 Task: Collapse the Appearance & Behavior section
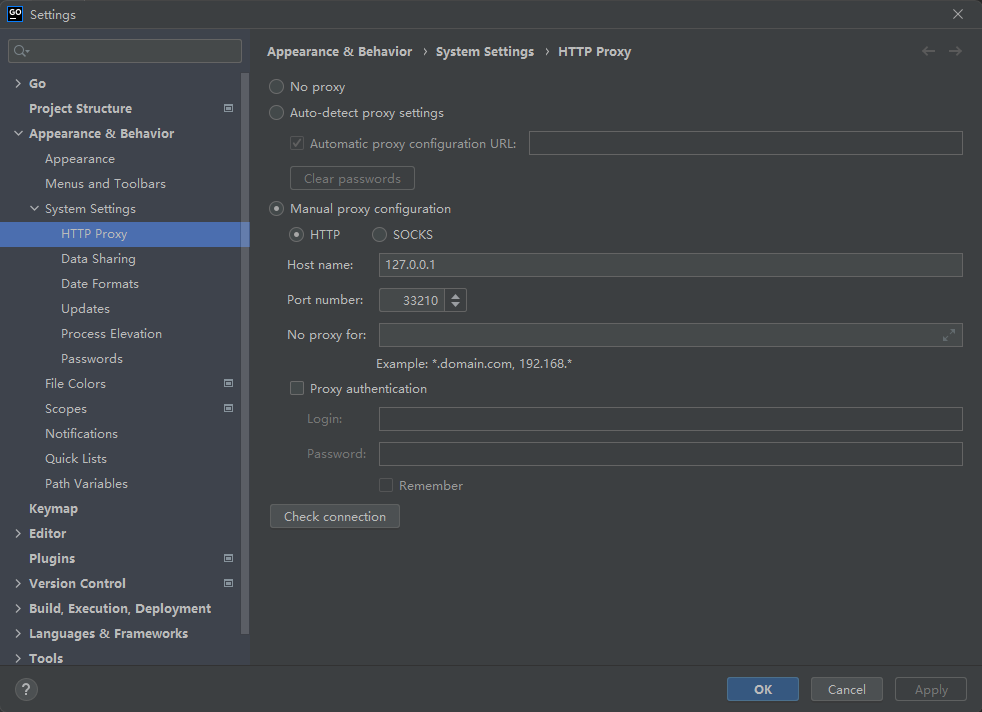(18, 133)
